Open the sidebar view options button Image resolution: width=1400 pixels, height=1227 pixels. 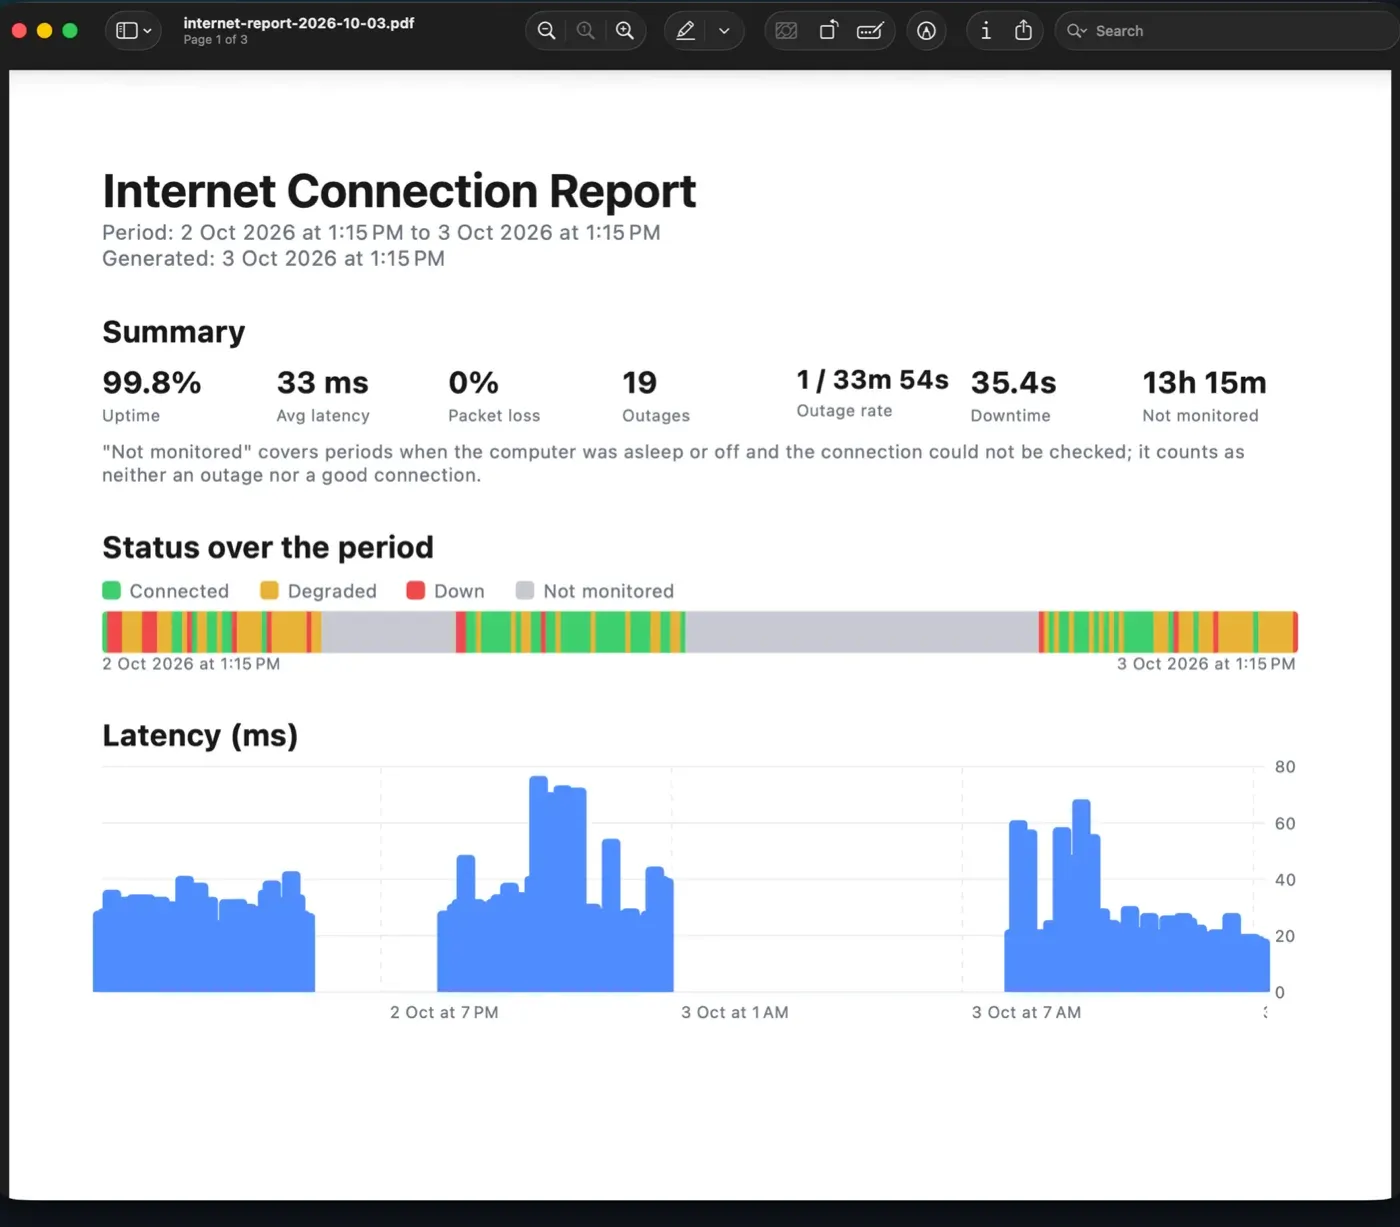(x=134, y=31)
